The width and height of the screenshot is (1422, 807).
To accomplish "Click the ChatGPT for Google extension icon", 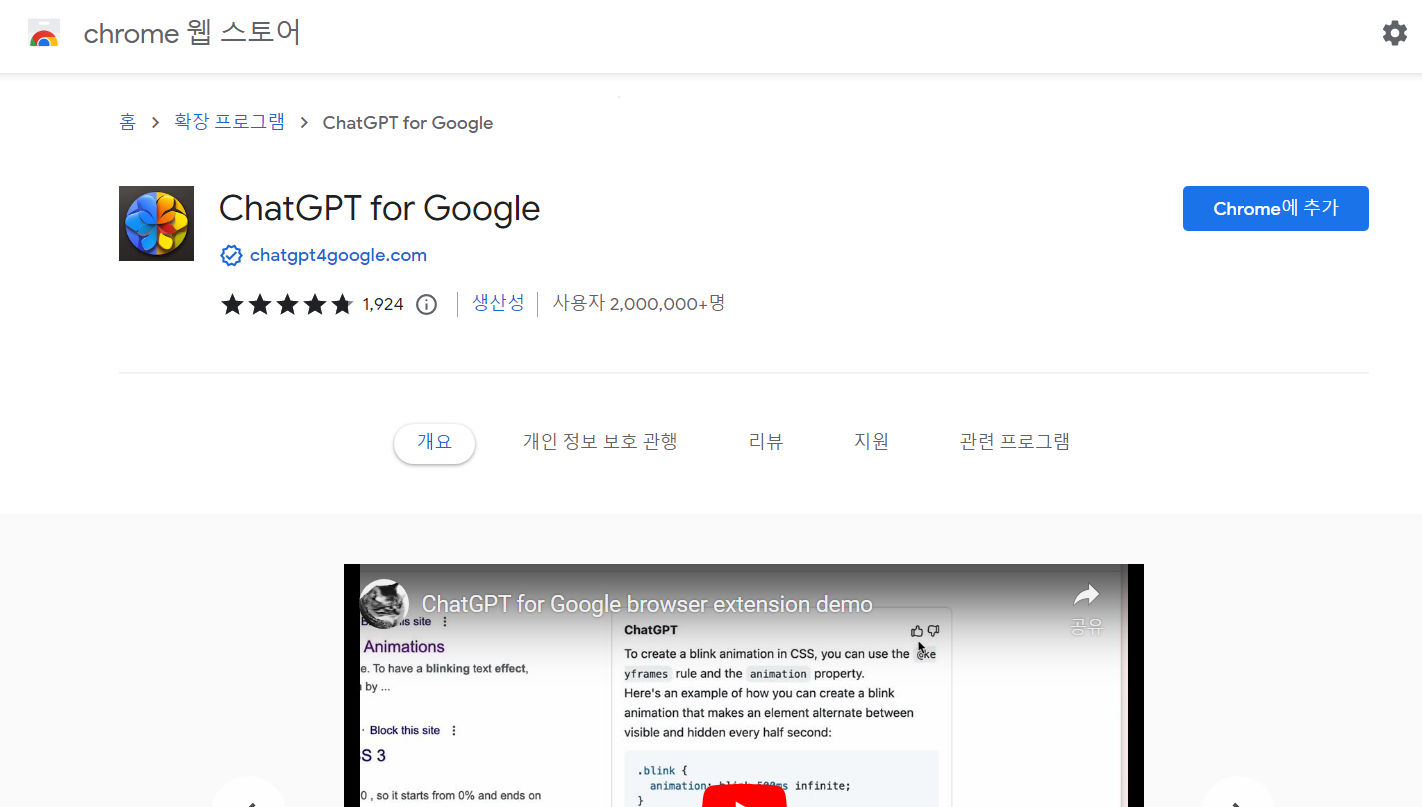I will click(156, 223).
